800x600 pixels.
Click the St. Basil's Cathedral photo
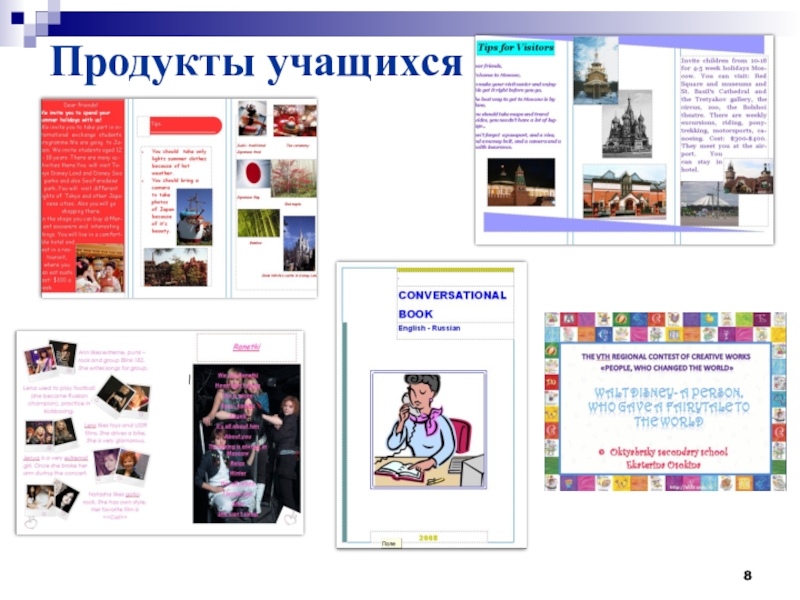pos(627,124)
